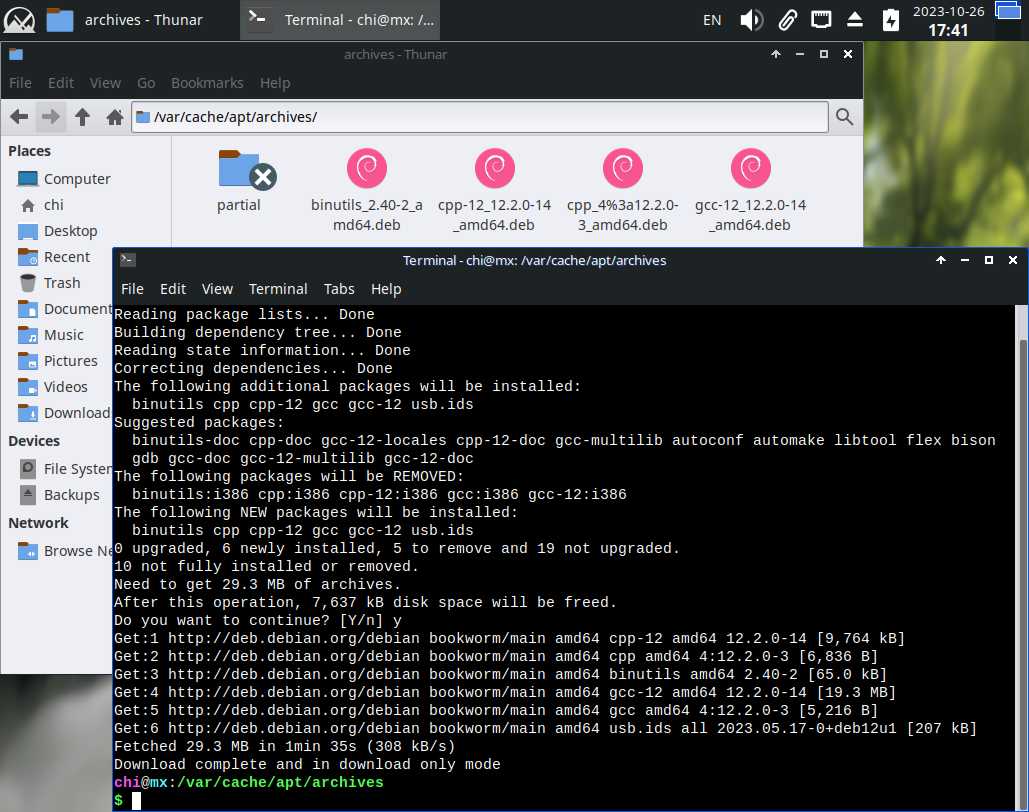Screen dimensions: 1029x812
Task: Switch to Terminal taskbar entry
Action: pos(340,20)
